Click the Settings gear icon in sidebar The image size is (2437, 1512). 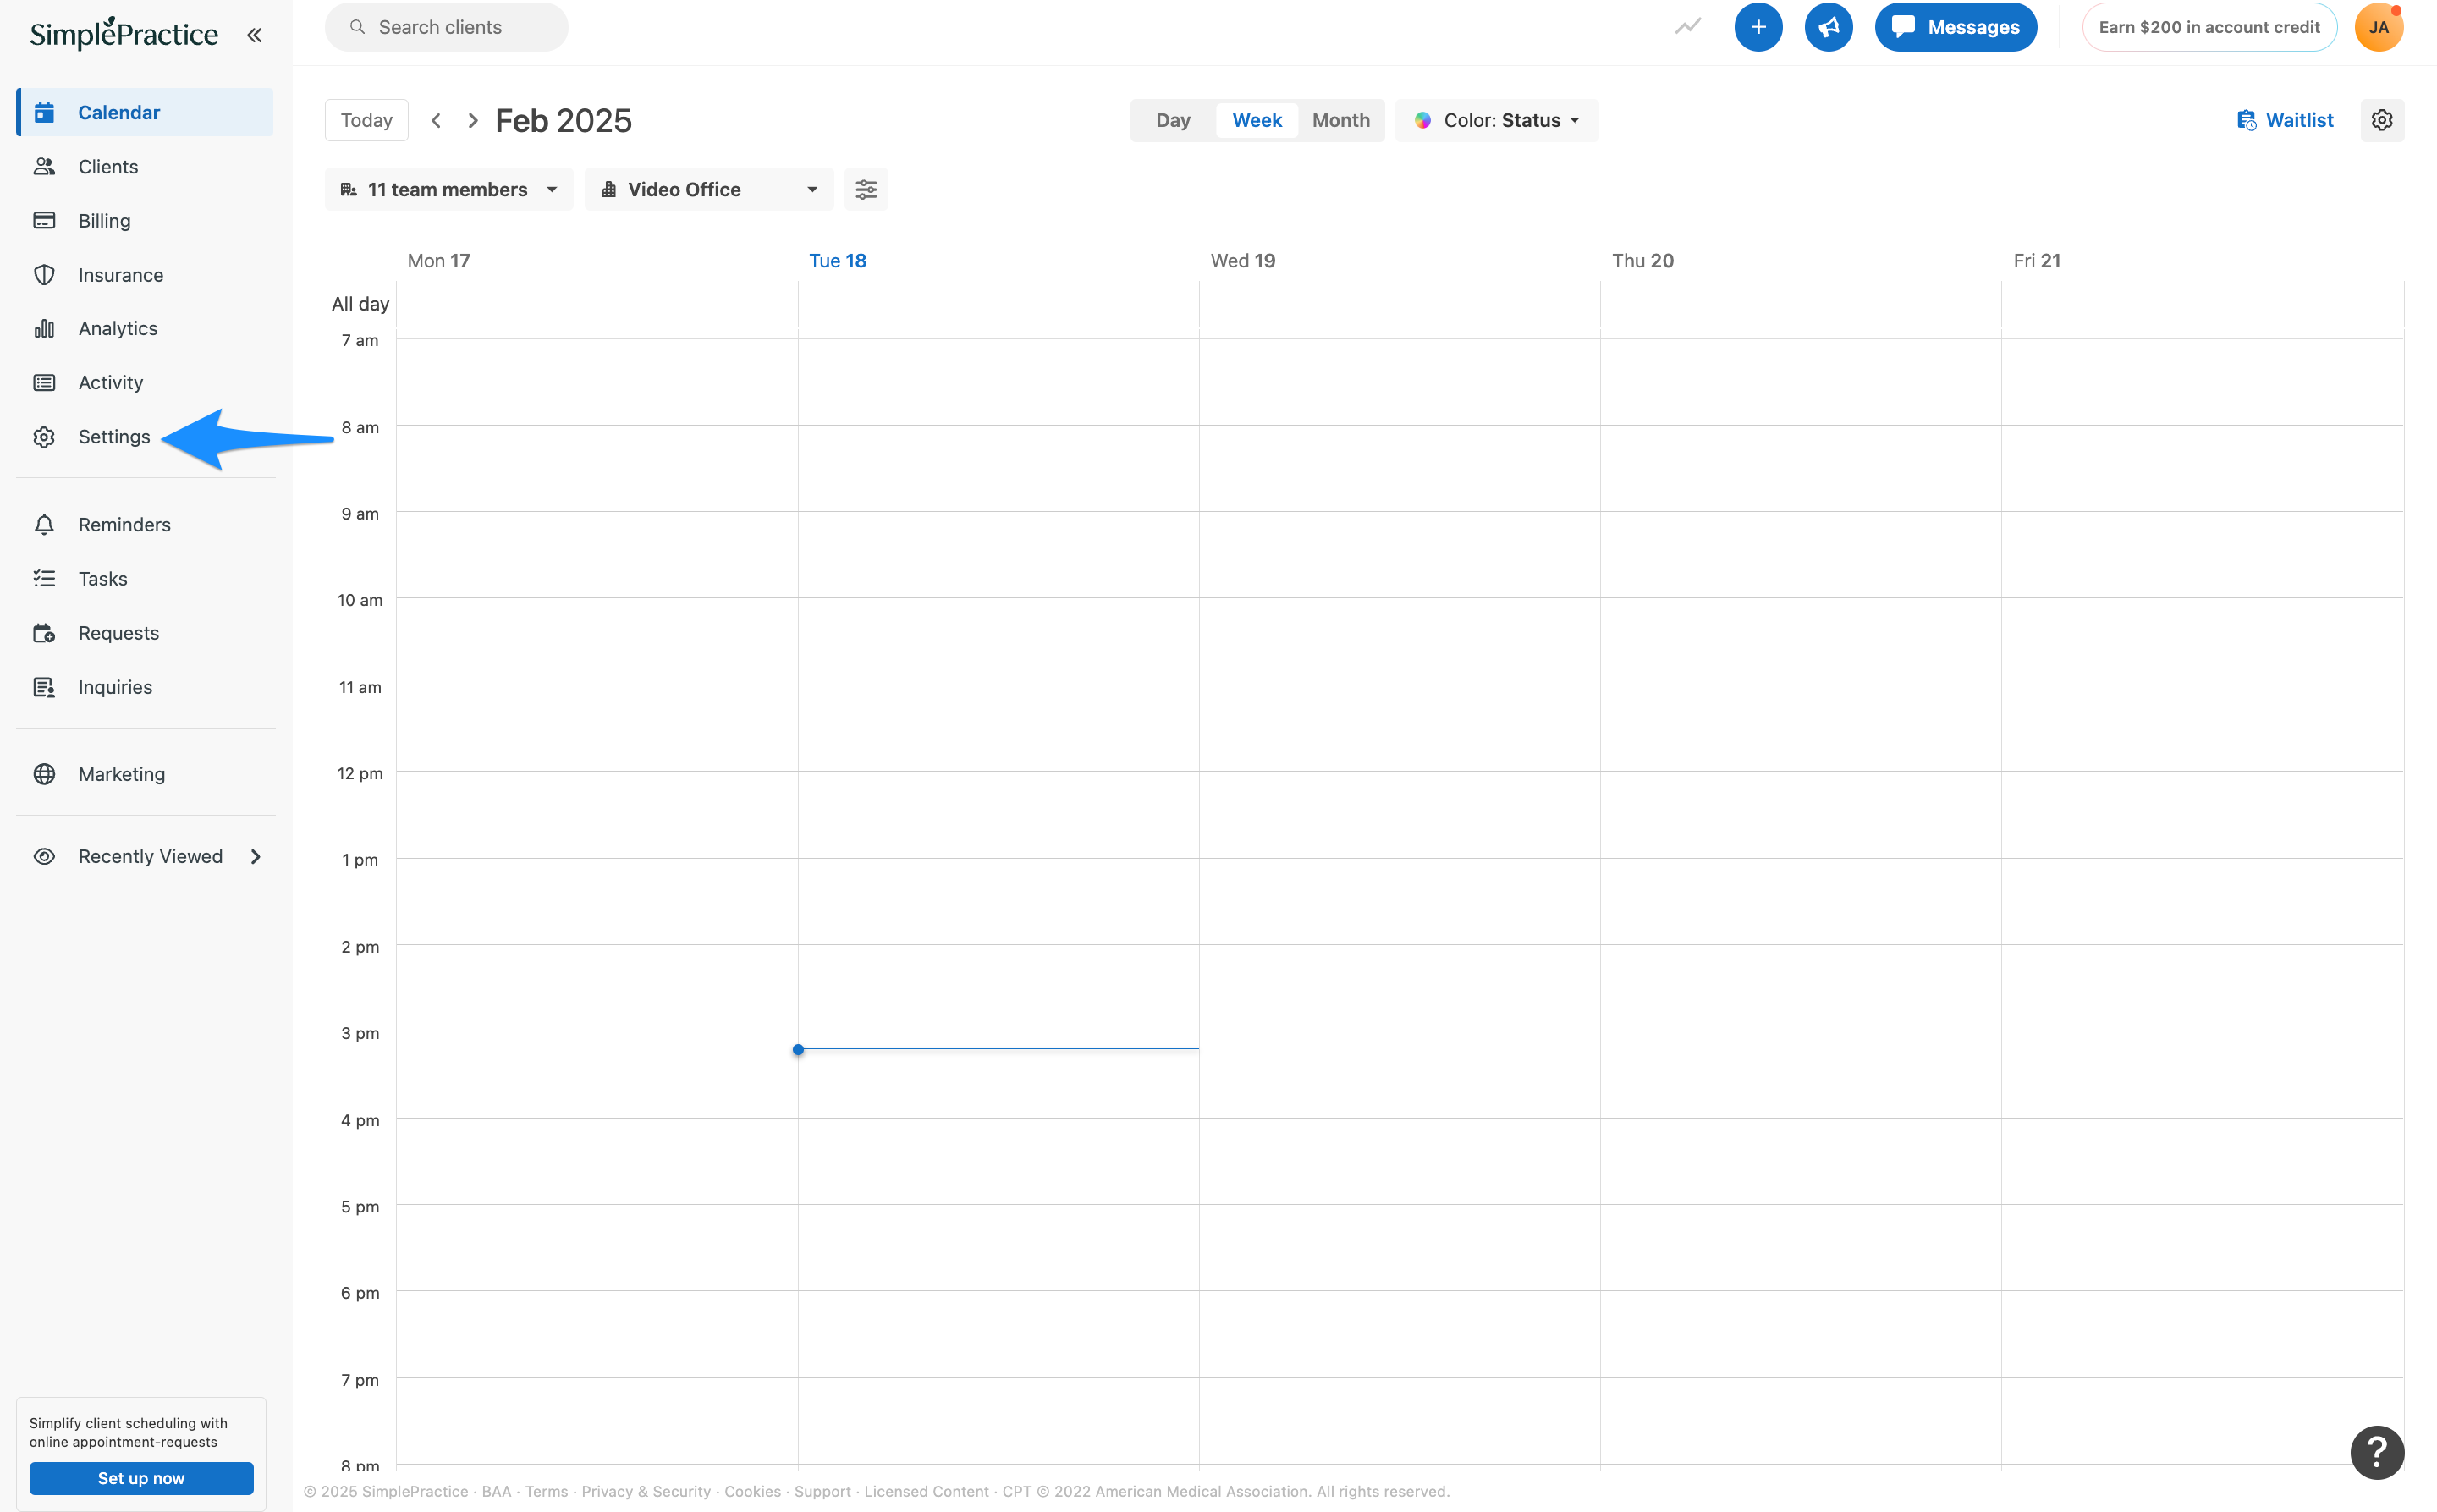44,436
